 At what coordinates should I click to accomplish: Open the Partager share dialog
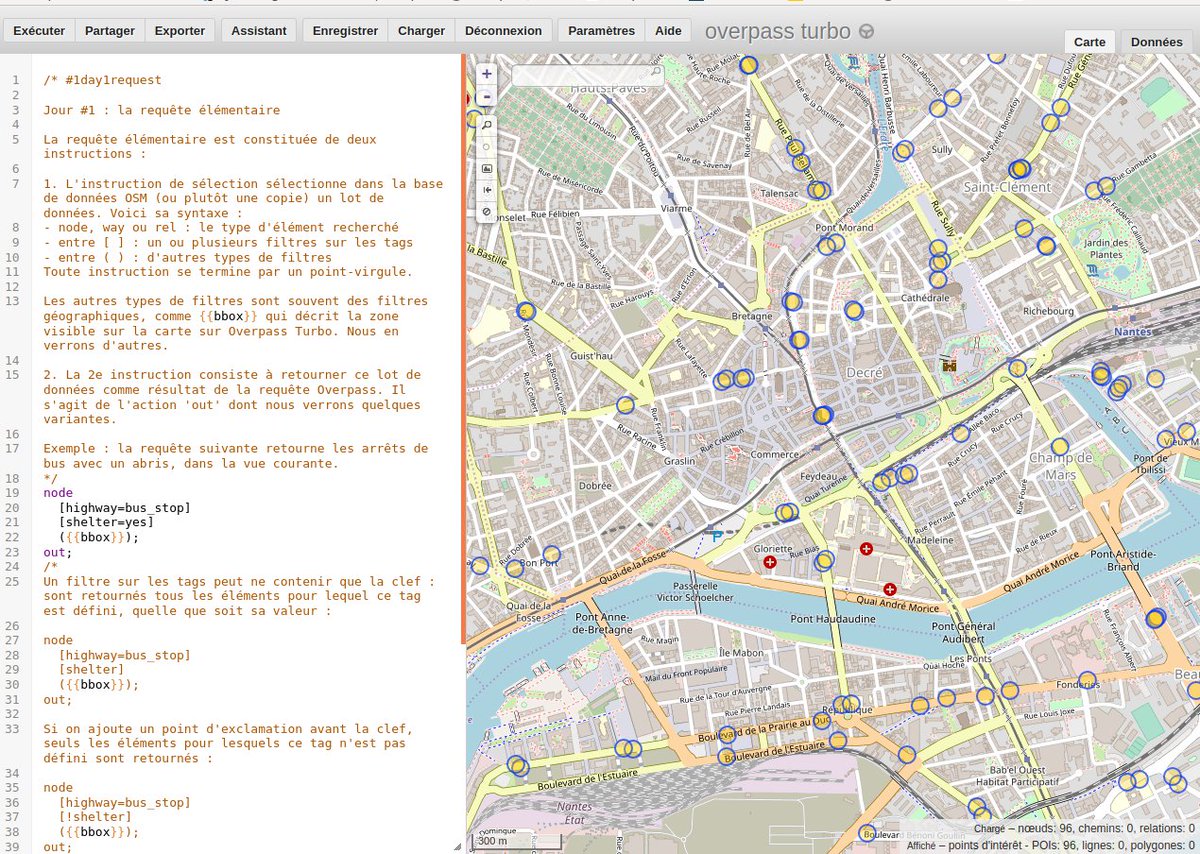coord(110,31)
